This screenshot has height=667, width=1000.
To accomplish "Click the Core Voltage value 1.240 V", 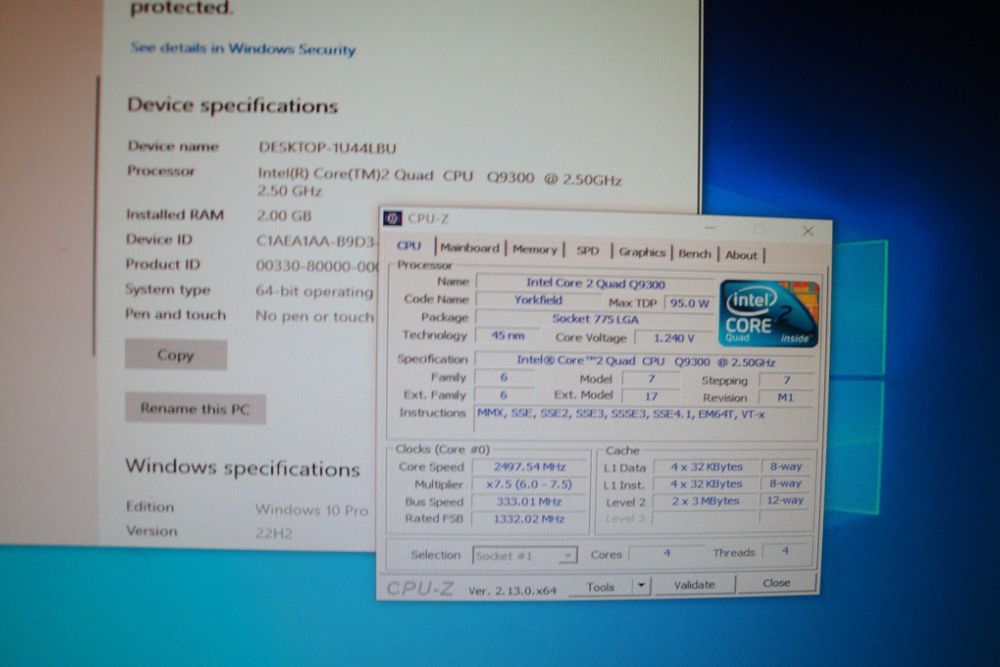I will point(673,338).
